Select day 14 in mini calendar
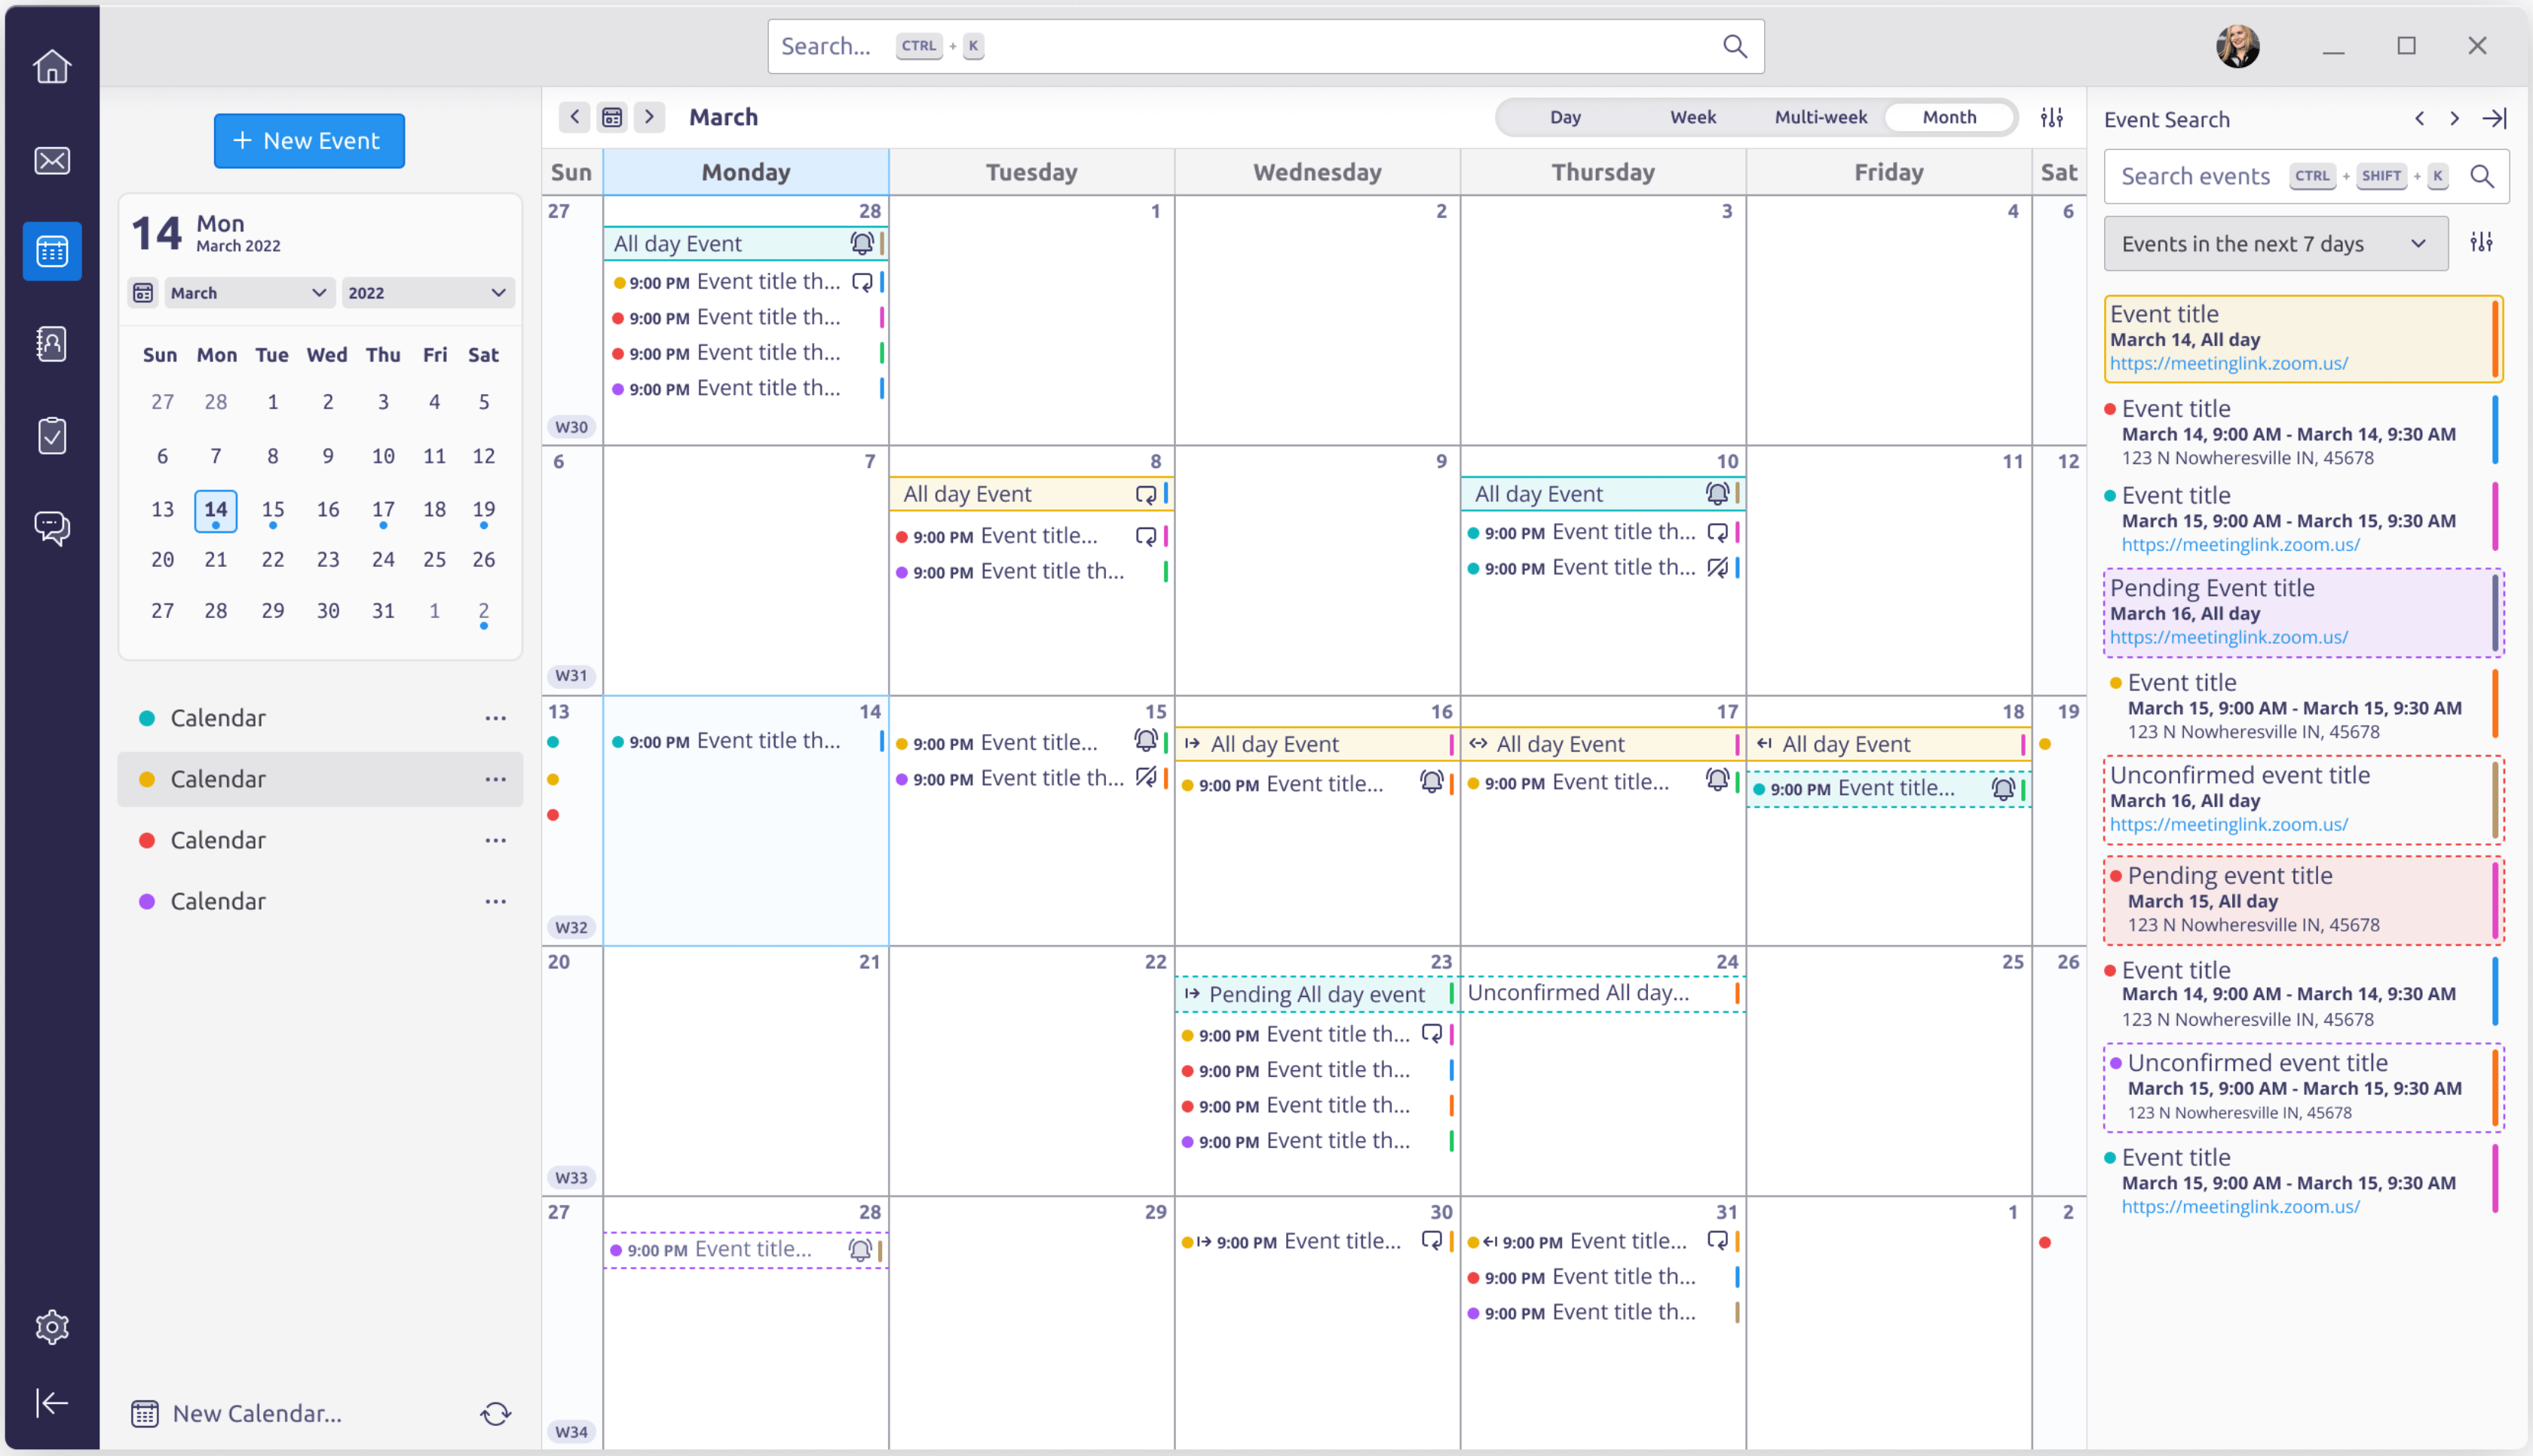 [x=215, y=510]
